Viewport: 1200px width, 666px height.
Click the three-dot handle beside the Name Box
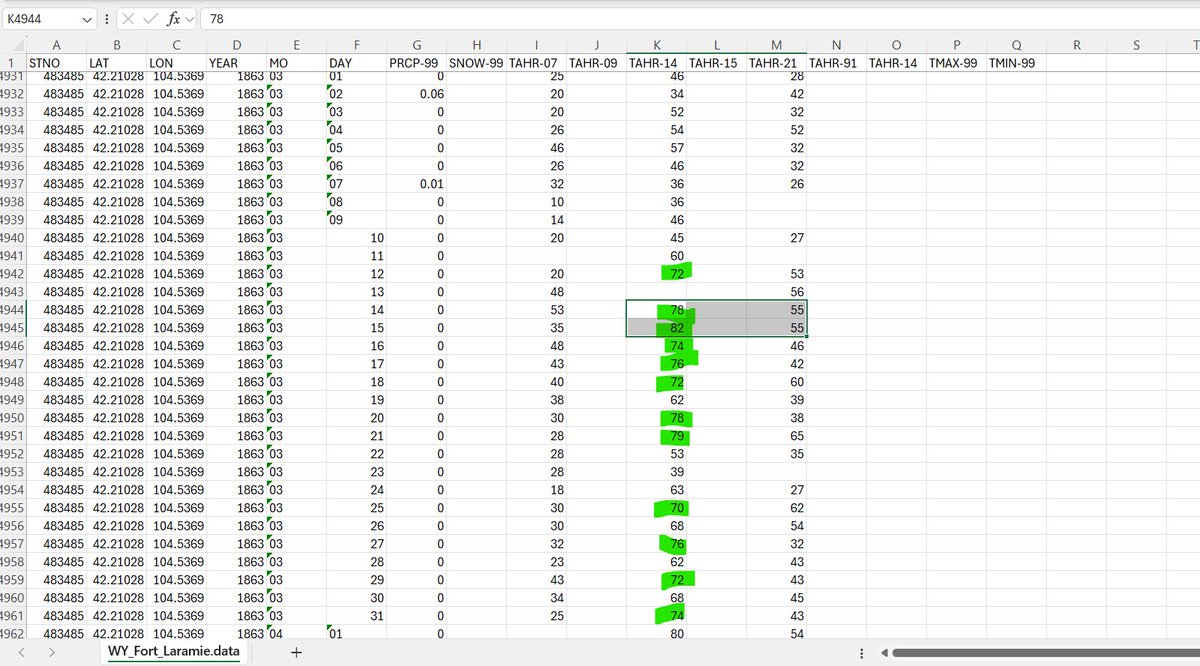point(106,19)
